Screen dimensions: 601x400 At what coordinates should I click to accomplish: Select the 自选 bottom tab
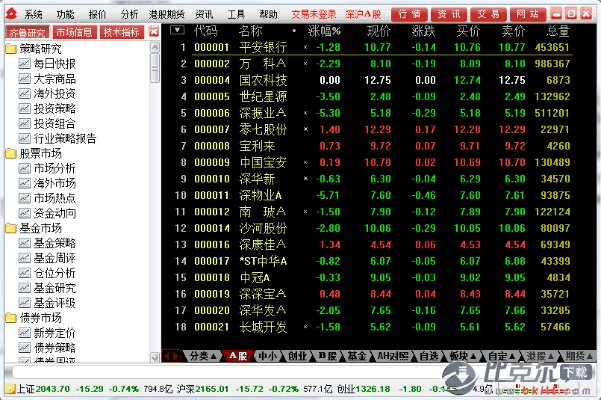[x=429, y=356]
